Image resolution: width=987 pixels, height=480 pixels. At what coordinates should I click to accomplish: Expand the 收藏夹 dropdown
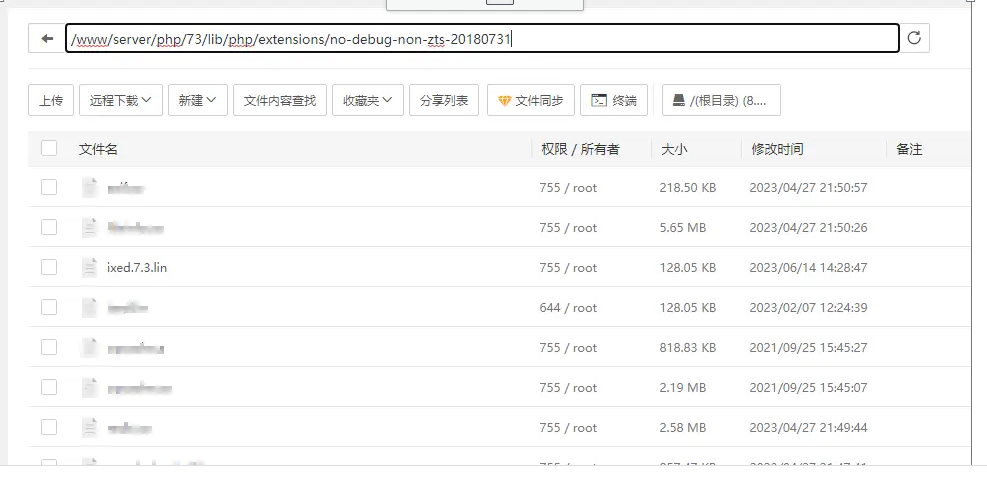[368, 100]
